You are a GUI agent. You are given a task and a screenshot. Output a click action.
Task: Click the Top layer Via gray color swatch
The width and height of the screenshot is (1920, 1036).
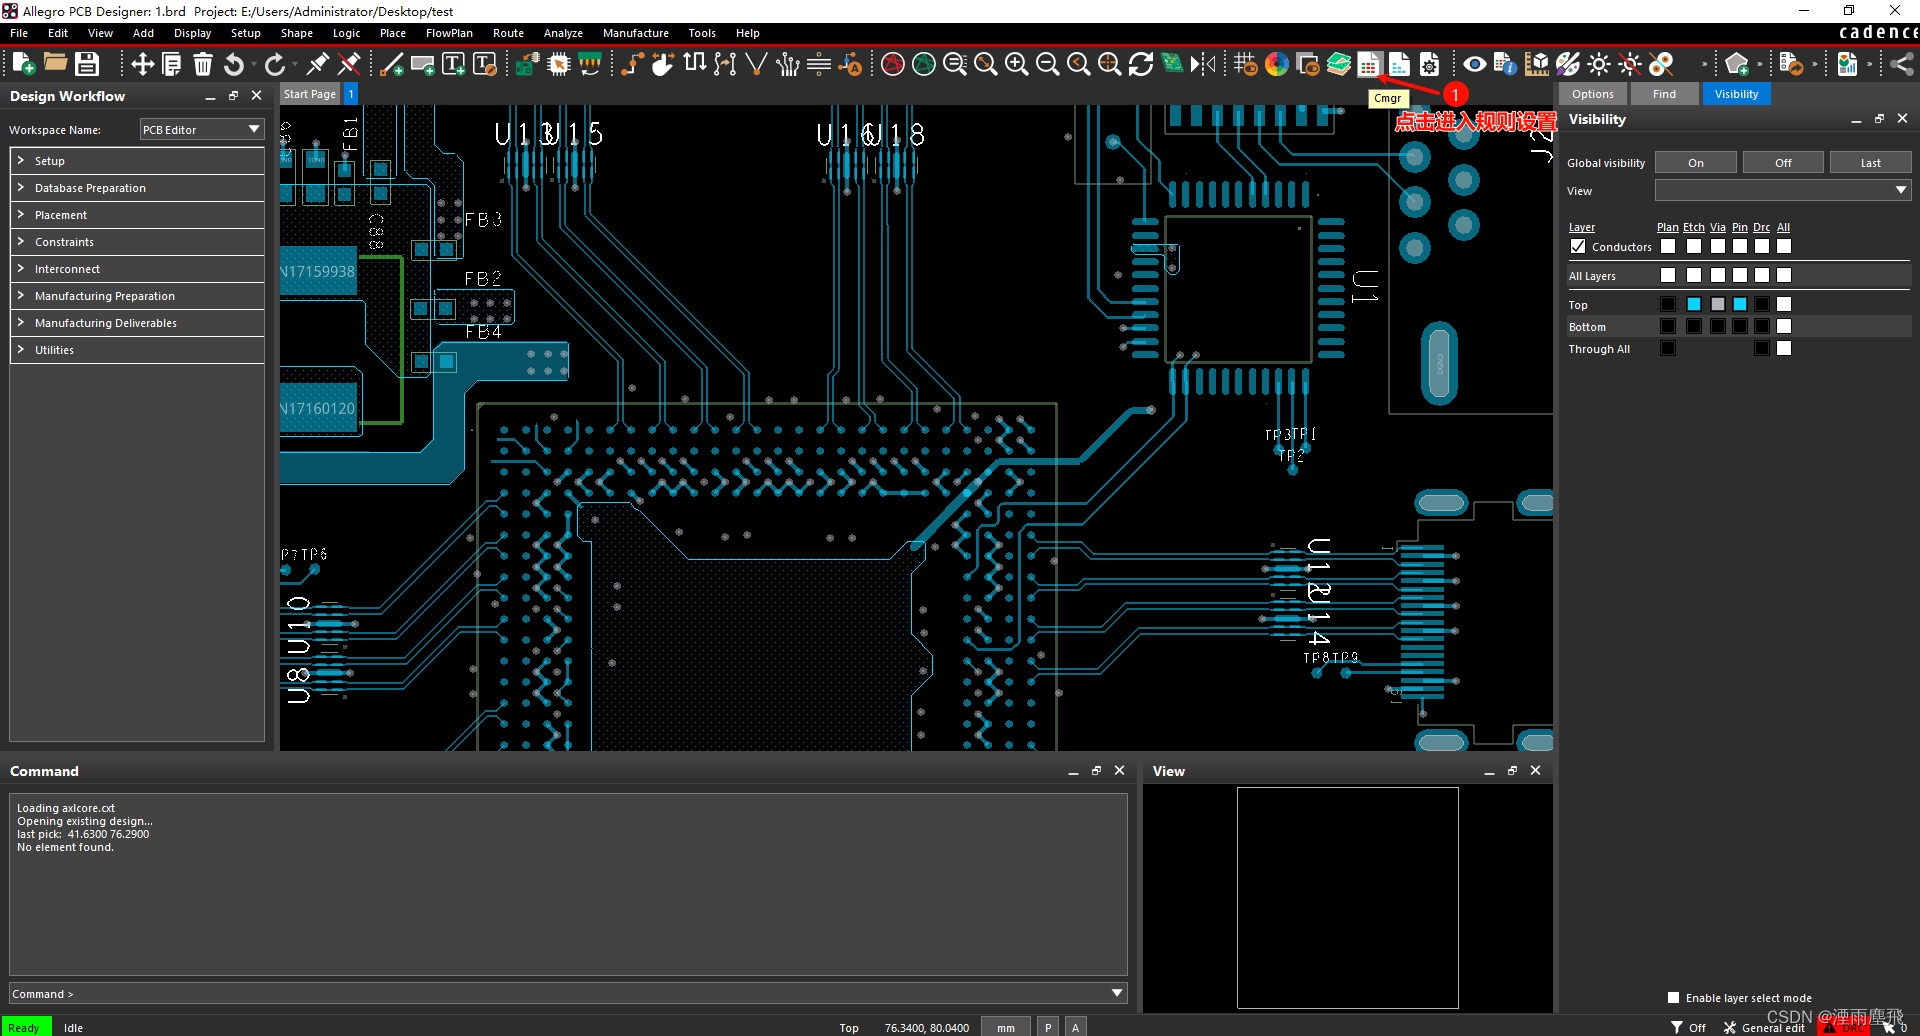(1718, 304)
